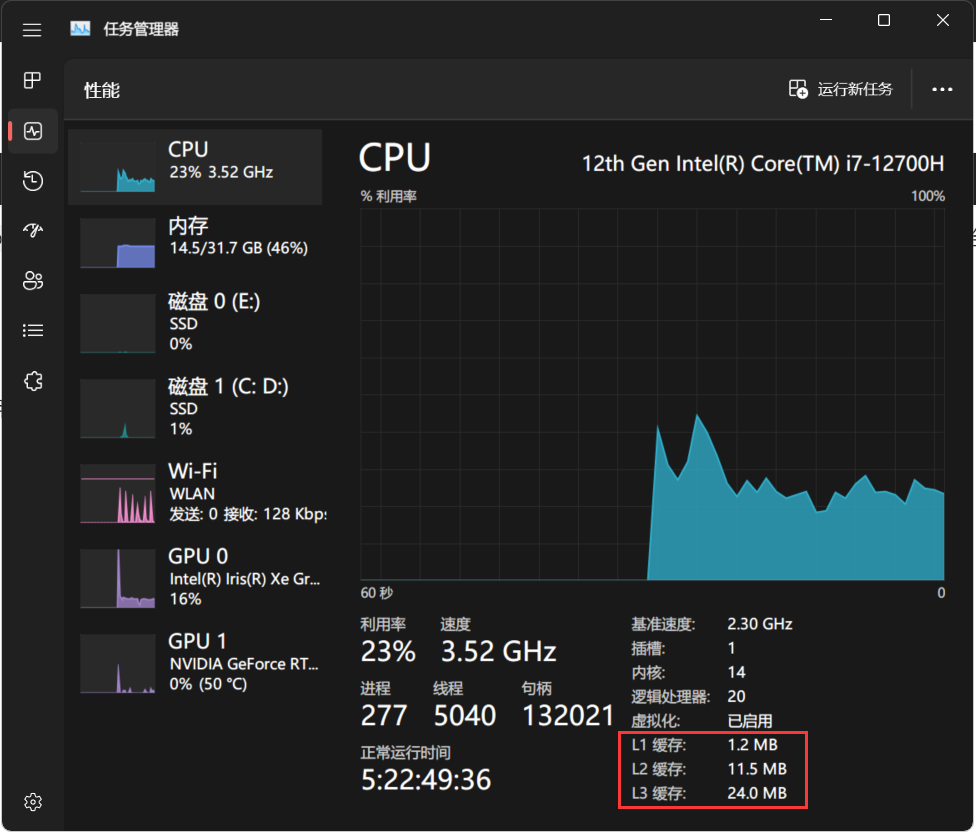Click the memory mini graph thumbnail
Image resolution: width=976 pixels, height=833 pixels.
pyautogui.click(x=118, y=243)
